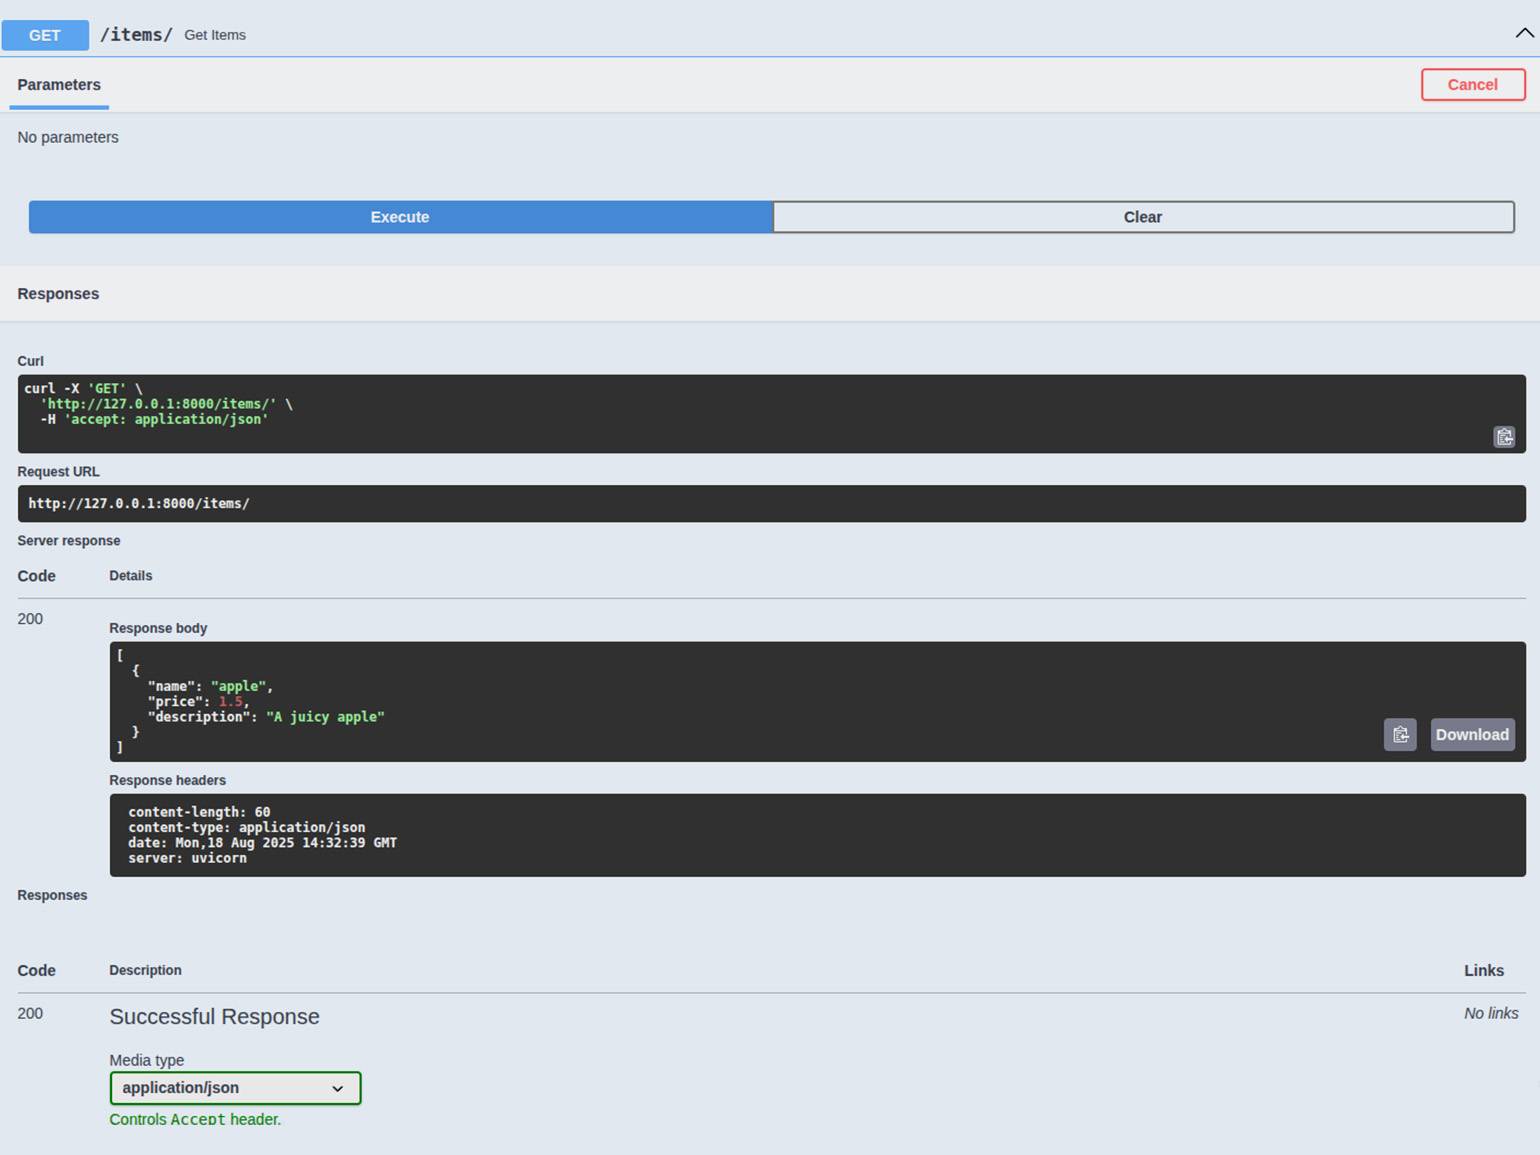This screenshot has width=1540, height=1155.
Task: Click the Get Items summary text
Action: 215,35
